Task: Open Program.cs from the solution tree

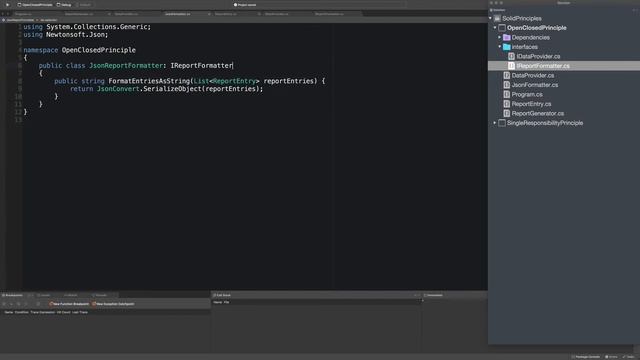Action: pyautogui.click(x=527, y=94)
